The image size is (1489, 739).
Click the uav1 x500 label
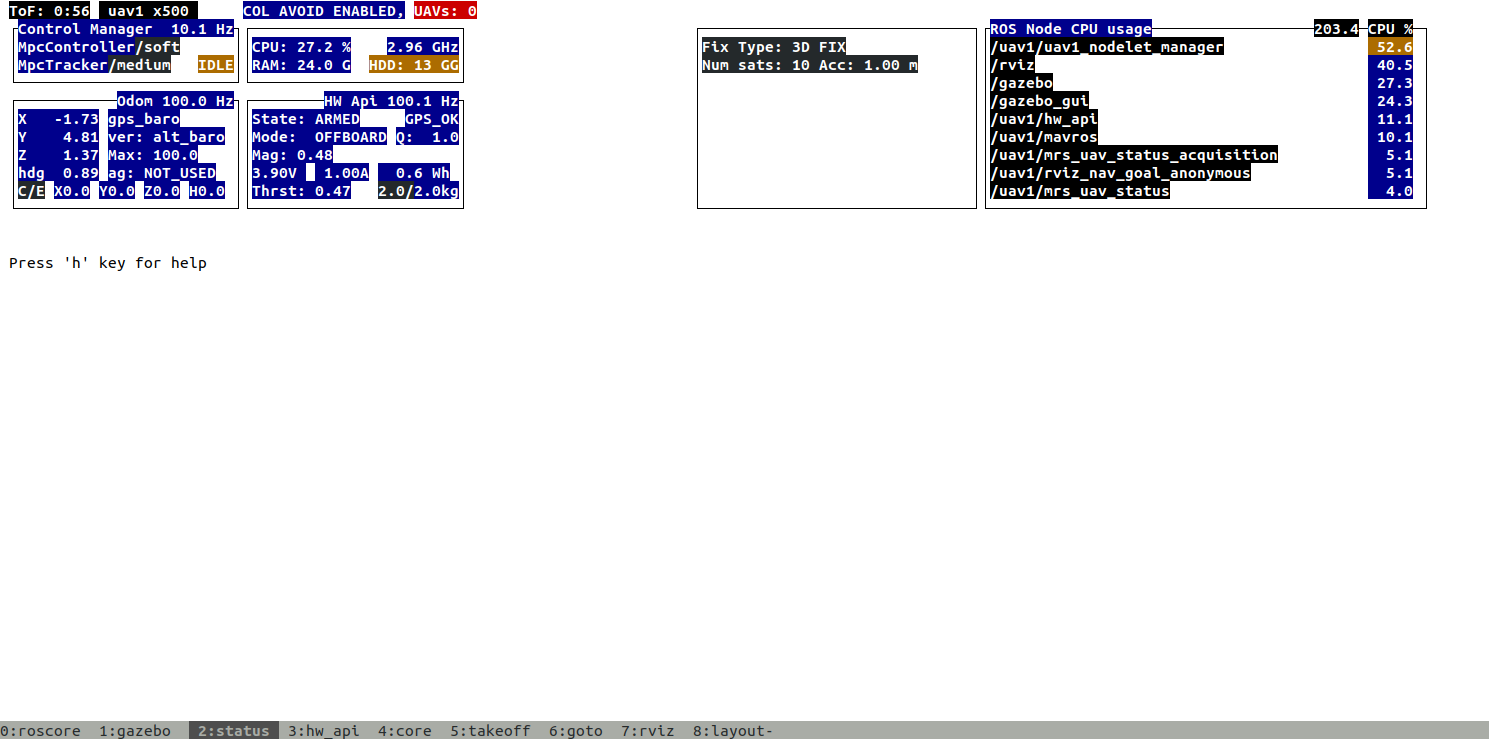click(149, 11)
